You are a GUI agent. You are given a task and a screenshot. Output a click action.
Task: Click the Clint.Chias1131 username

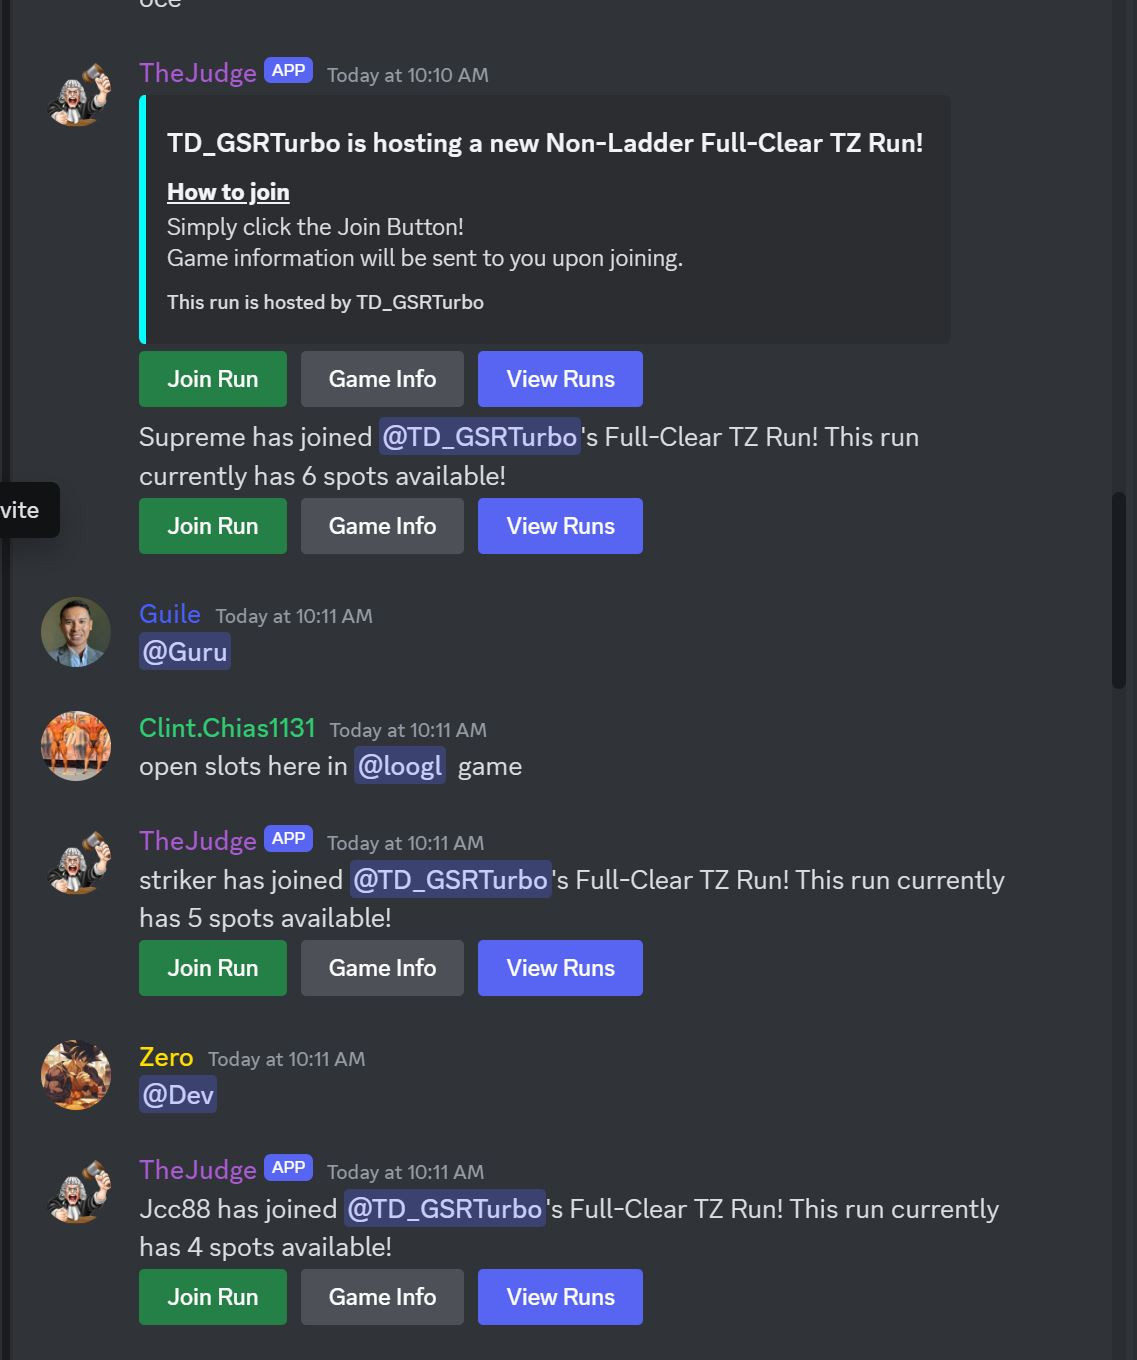pyautogui.click(x=227, y=728)
